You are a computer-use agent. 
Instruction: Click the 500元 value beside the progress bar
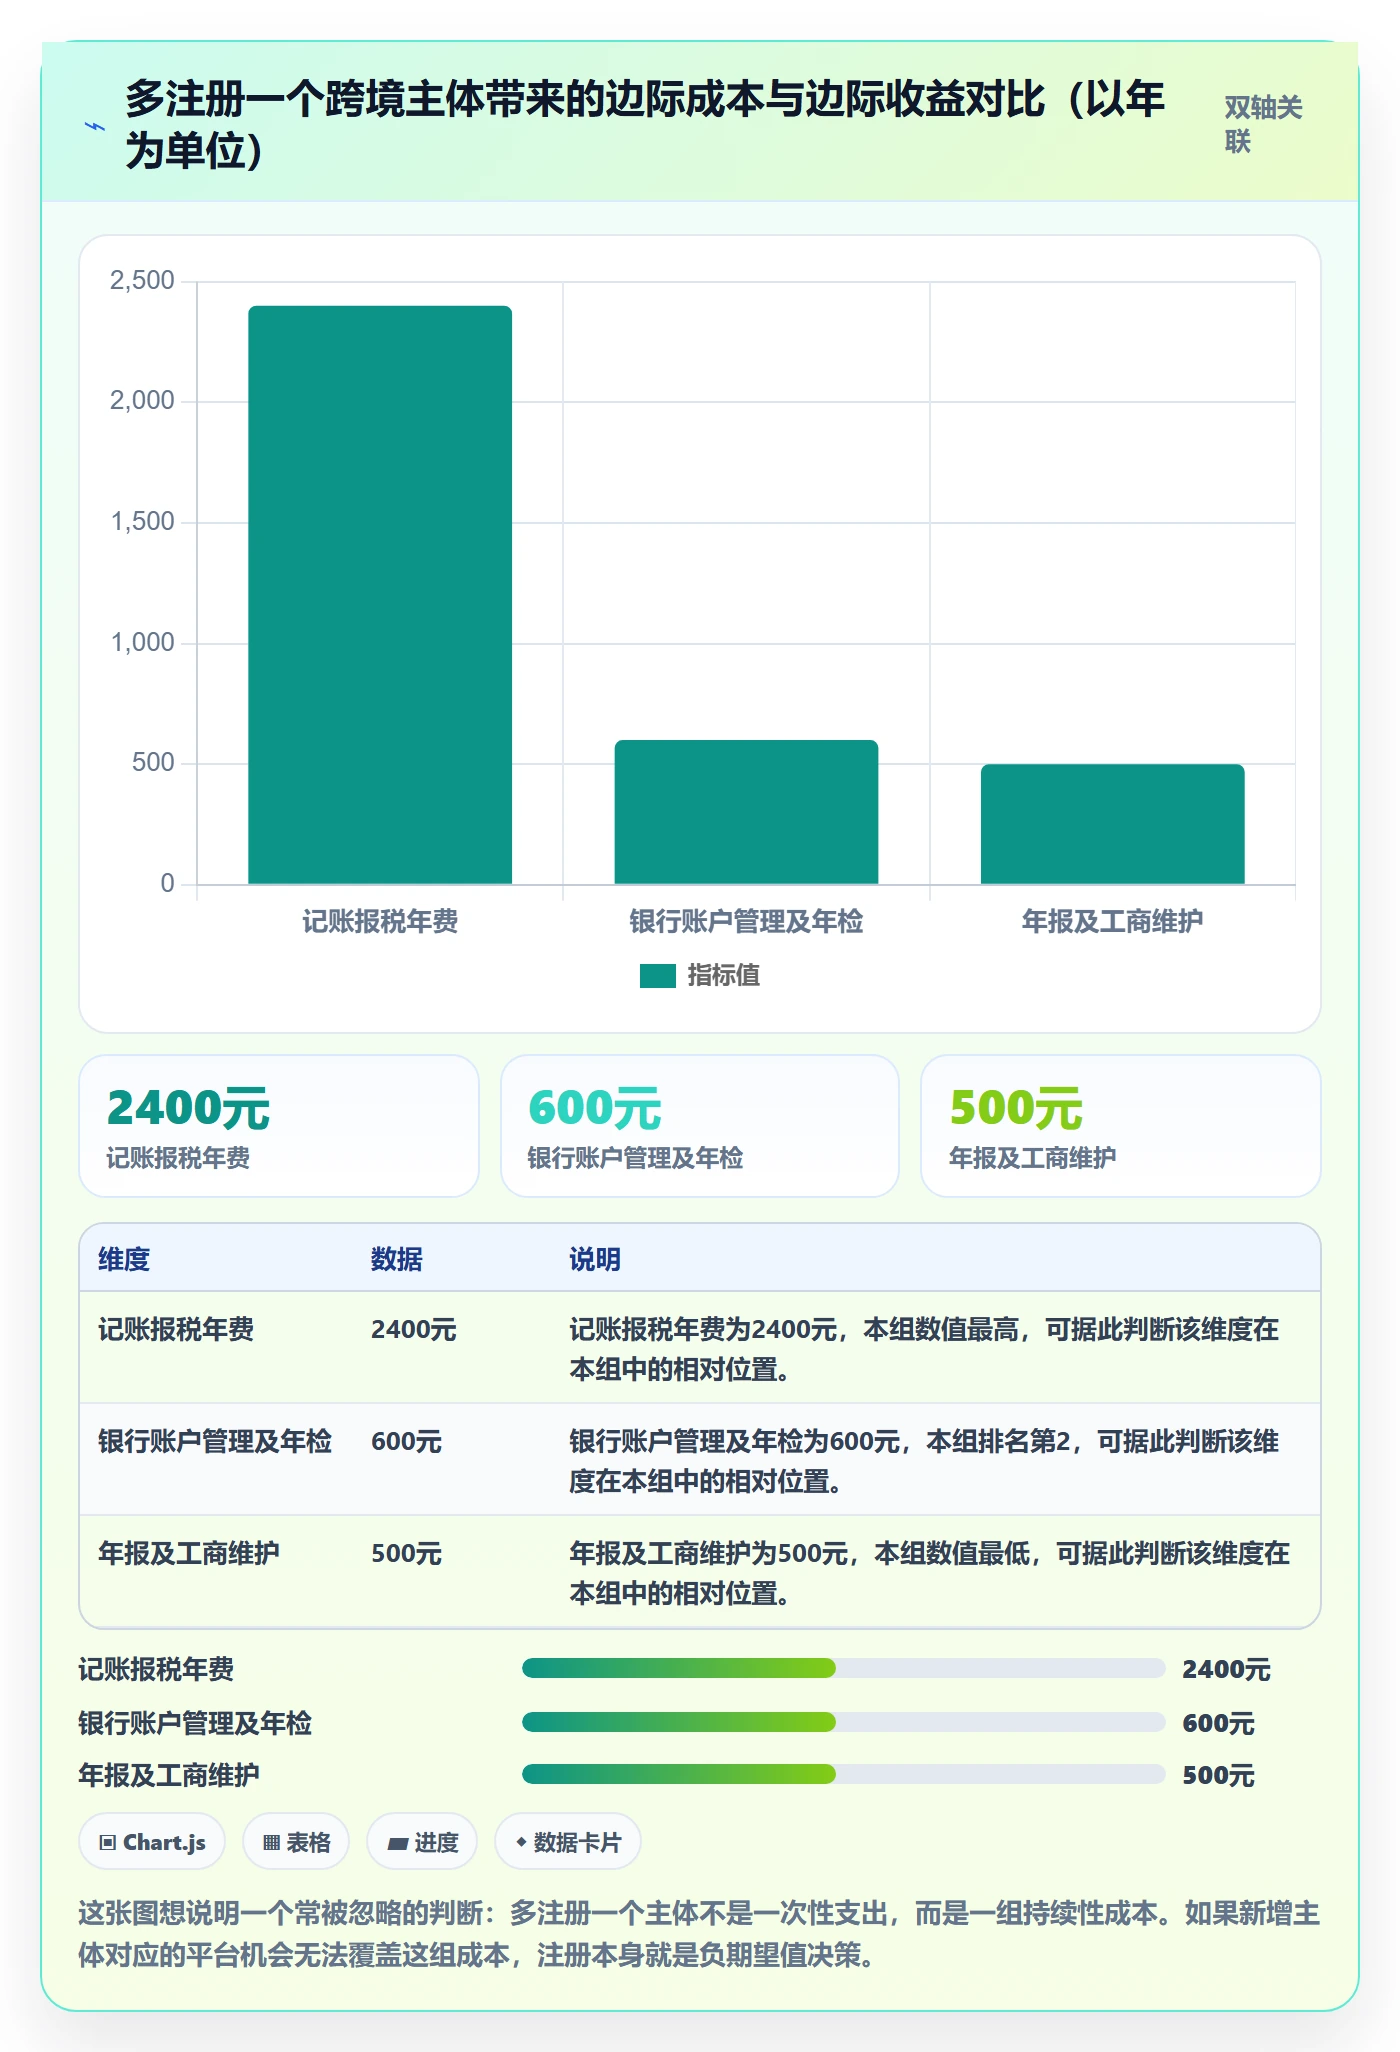pyautogui.click(x=1218, y=1775)
